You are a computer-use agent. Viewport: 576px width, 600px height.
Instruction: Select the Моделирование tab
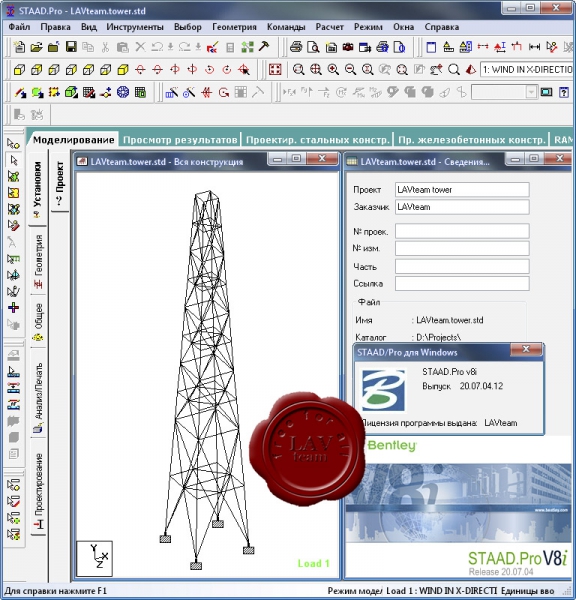(73, 140)
